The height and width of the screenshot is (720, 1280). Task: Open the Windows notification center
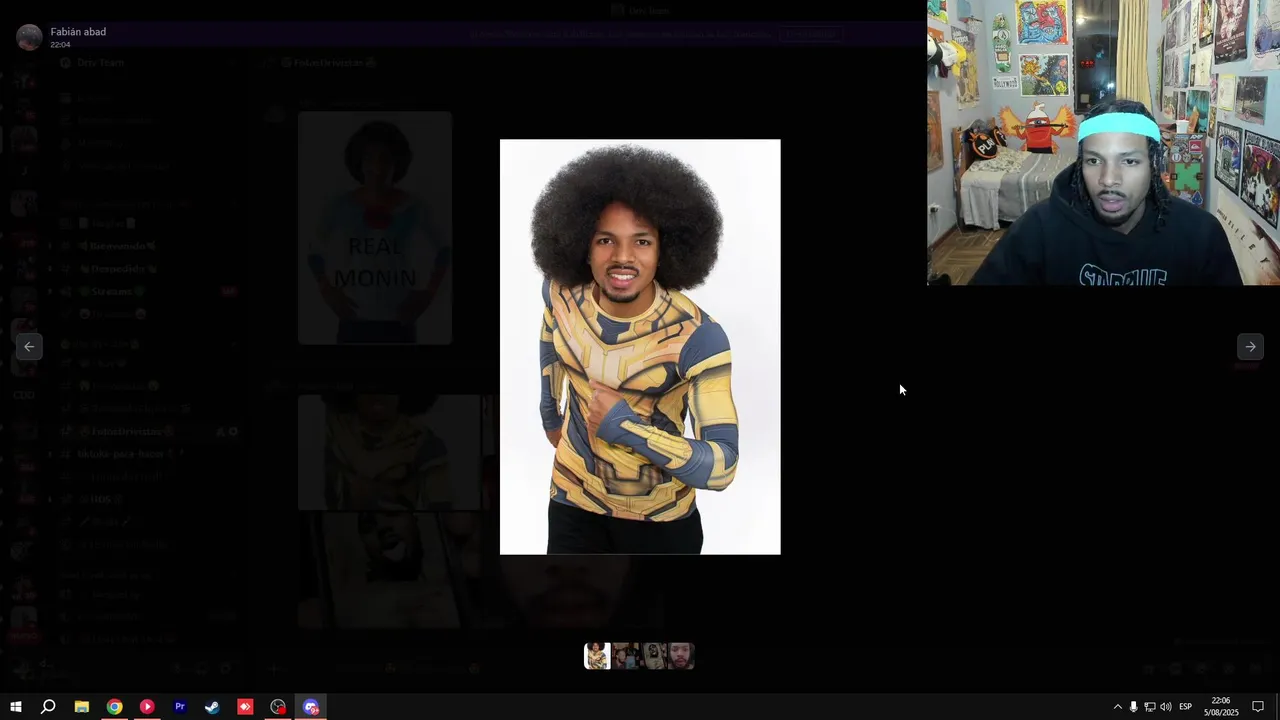1258,707
